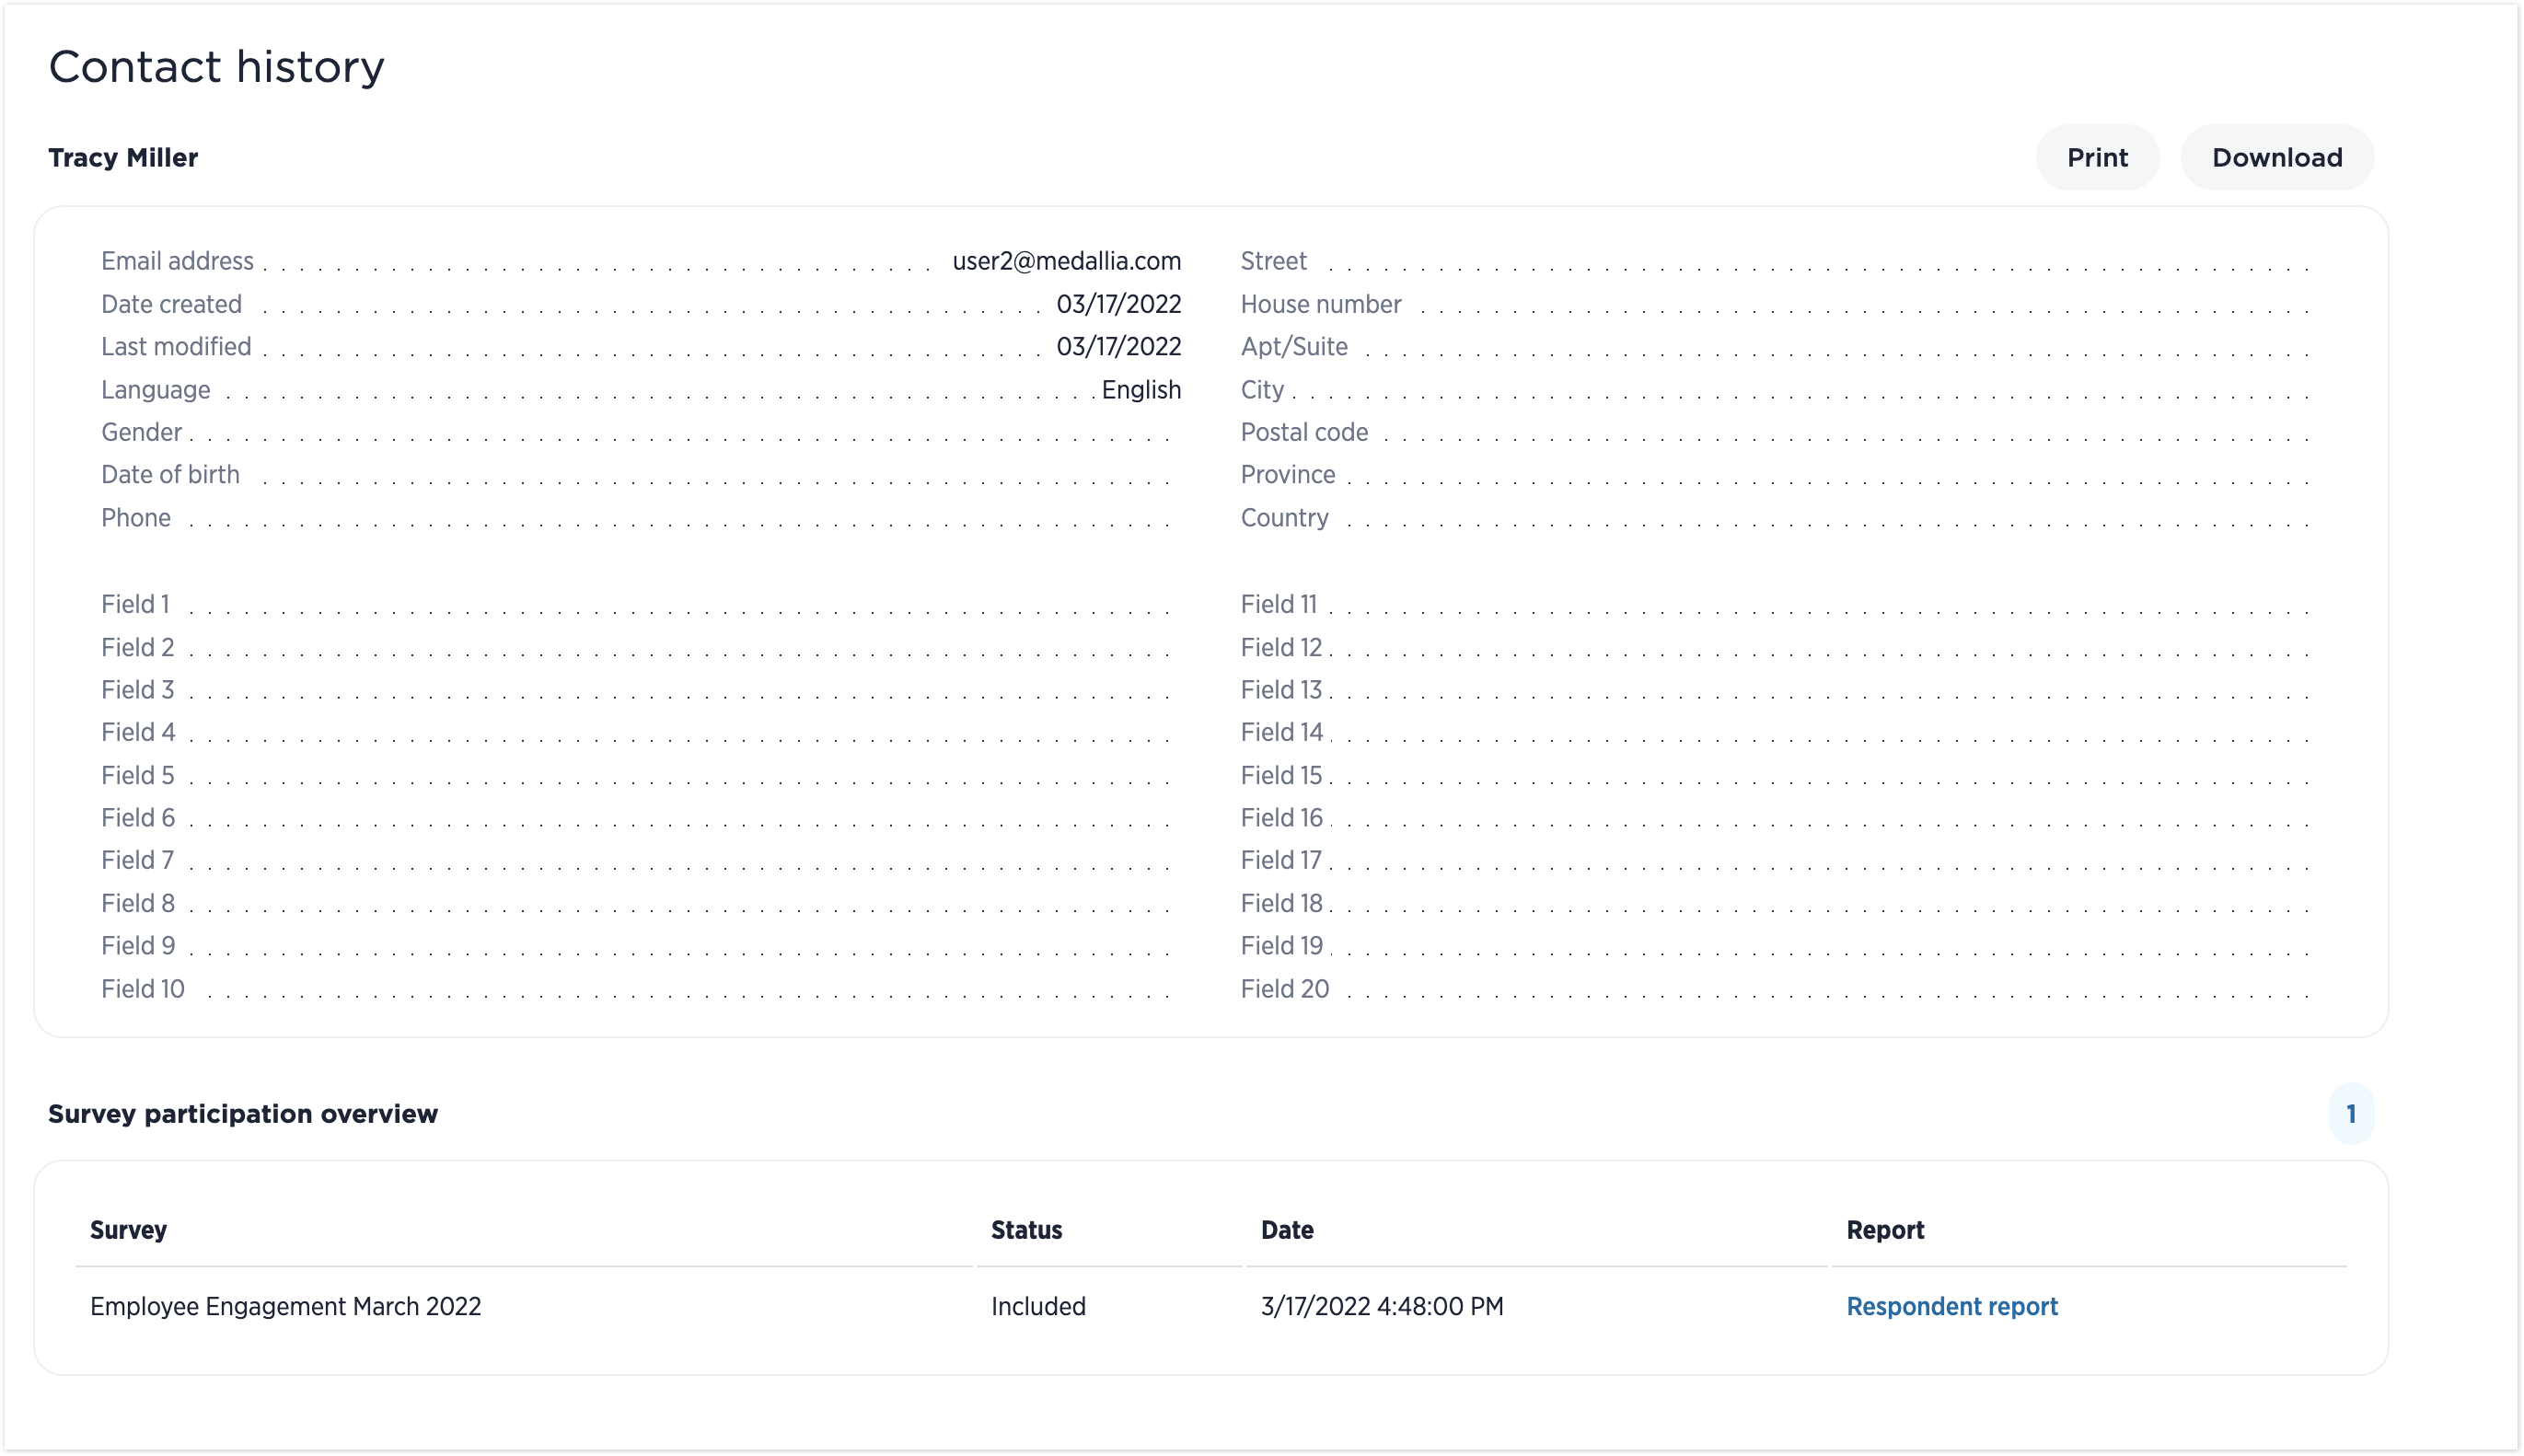
Task: Click the Survey participation overview heading
Action: pos(243,1114)
